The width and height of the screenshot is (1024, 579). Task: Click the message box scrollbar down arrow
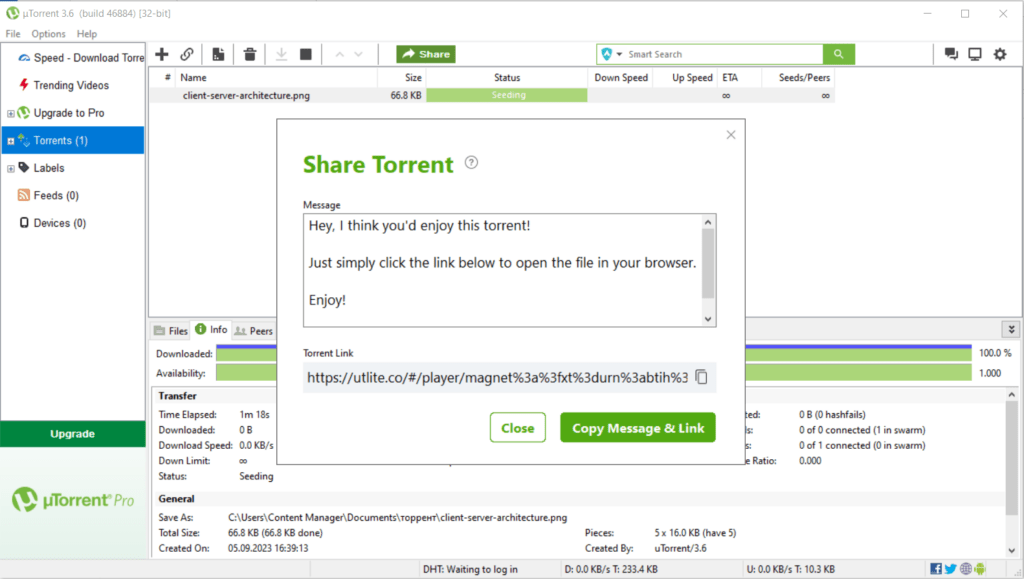[709, 319]
